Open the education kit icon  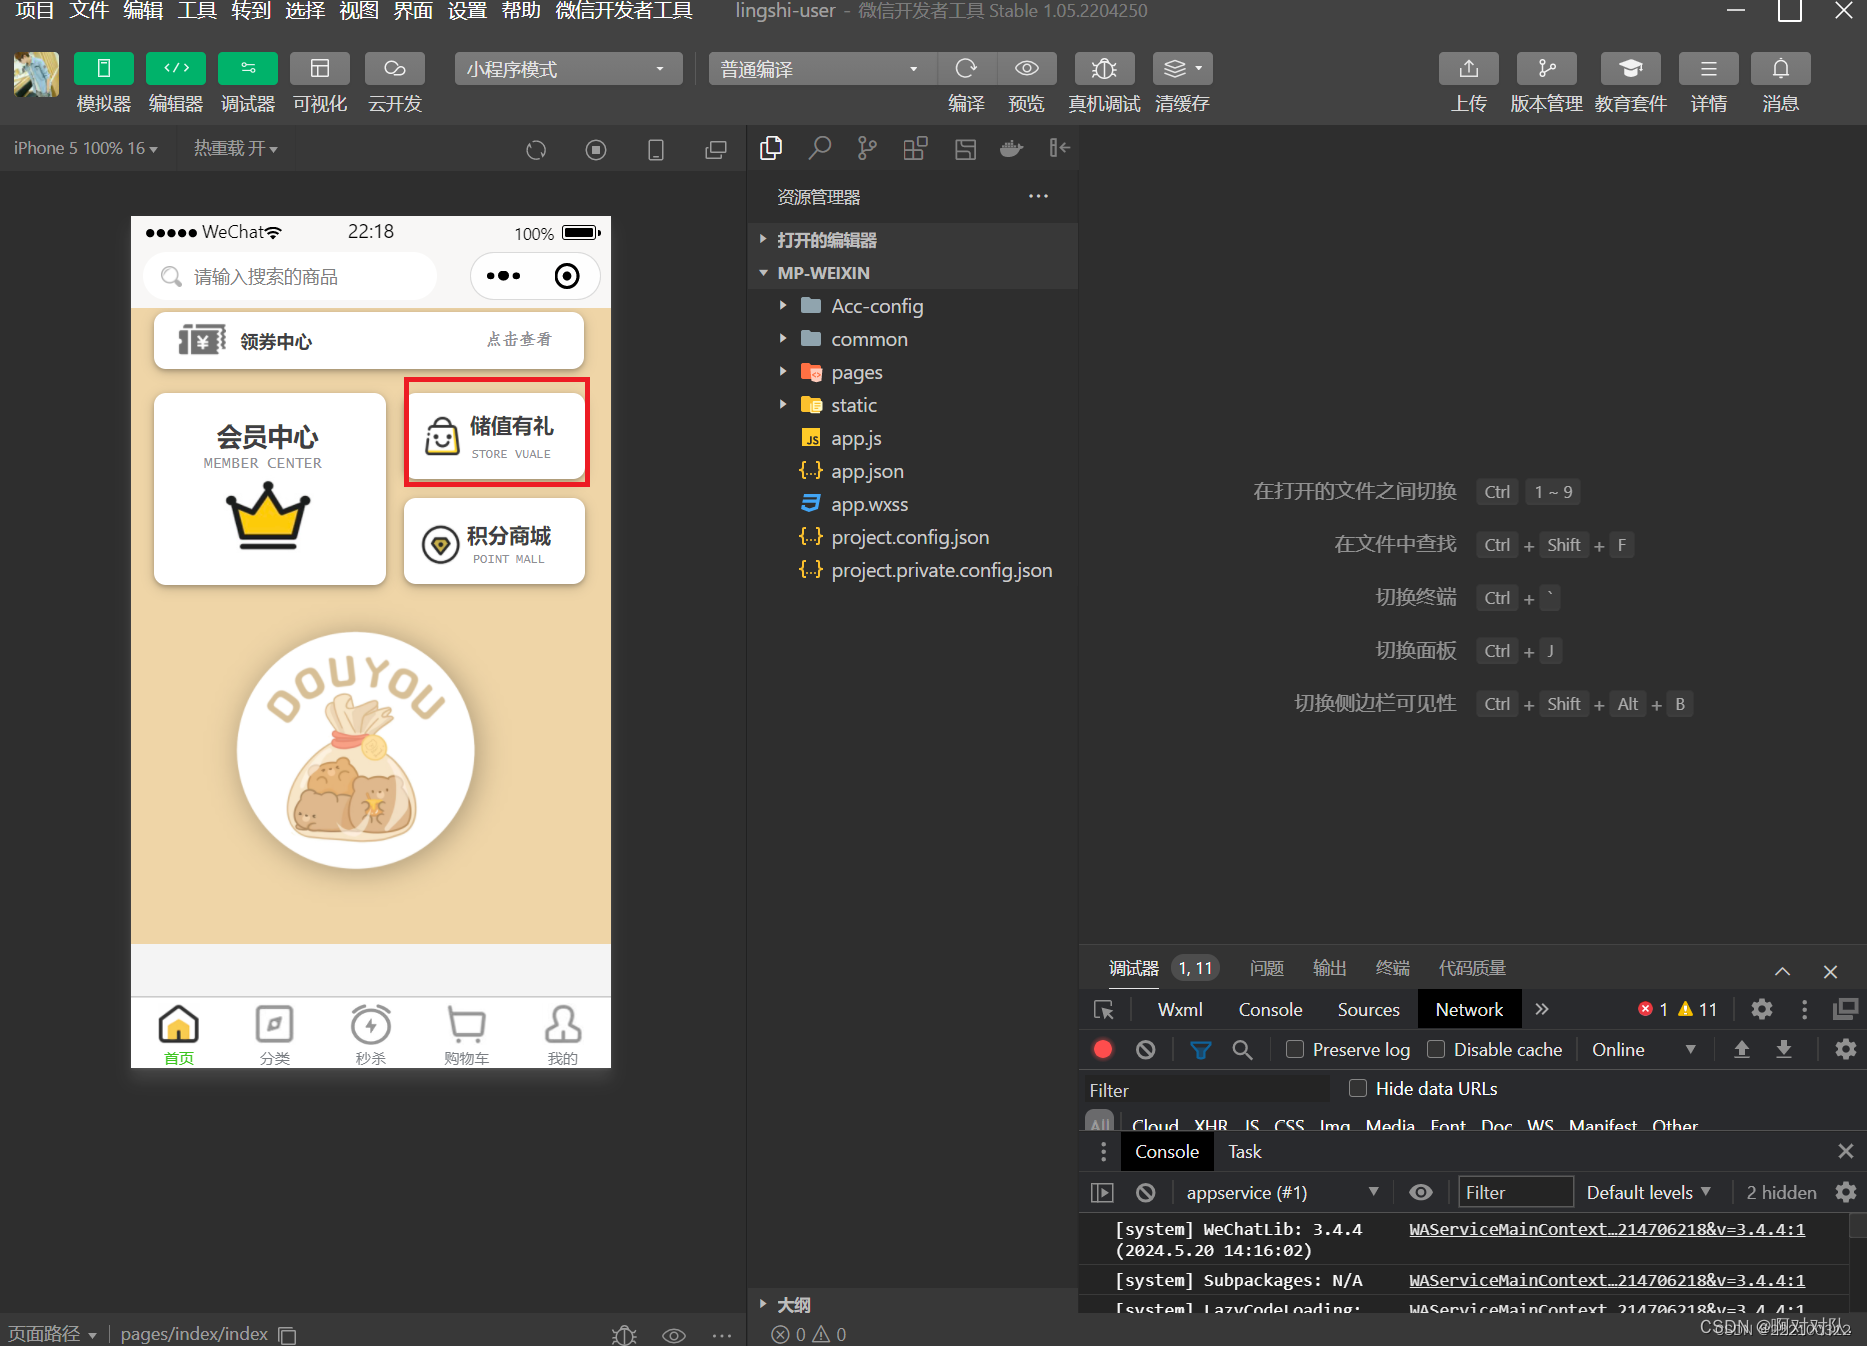click(x=1631, y=69)
